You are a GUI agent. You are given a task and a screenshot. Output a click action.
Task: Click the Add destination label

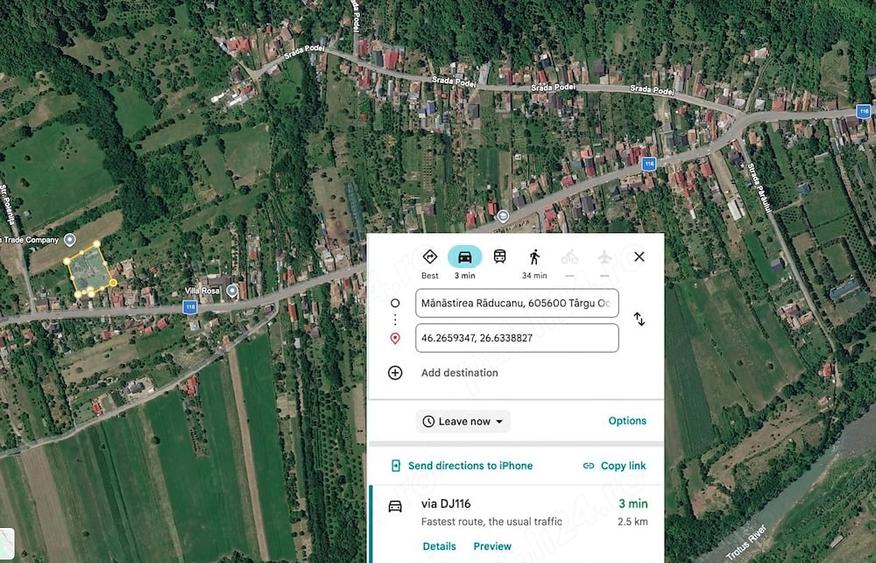coord(459,373)
